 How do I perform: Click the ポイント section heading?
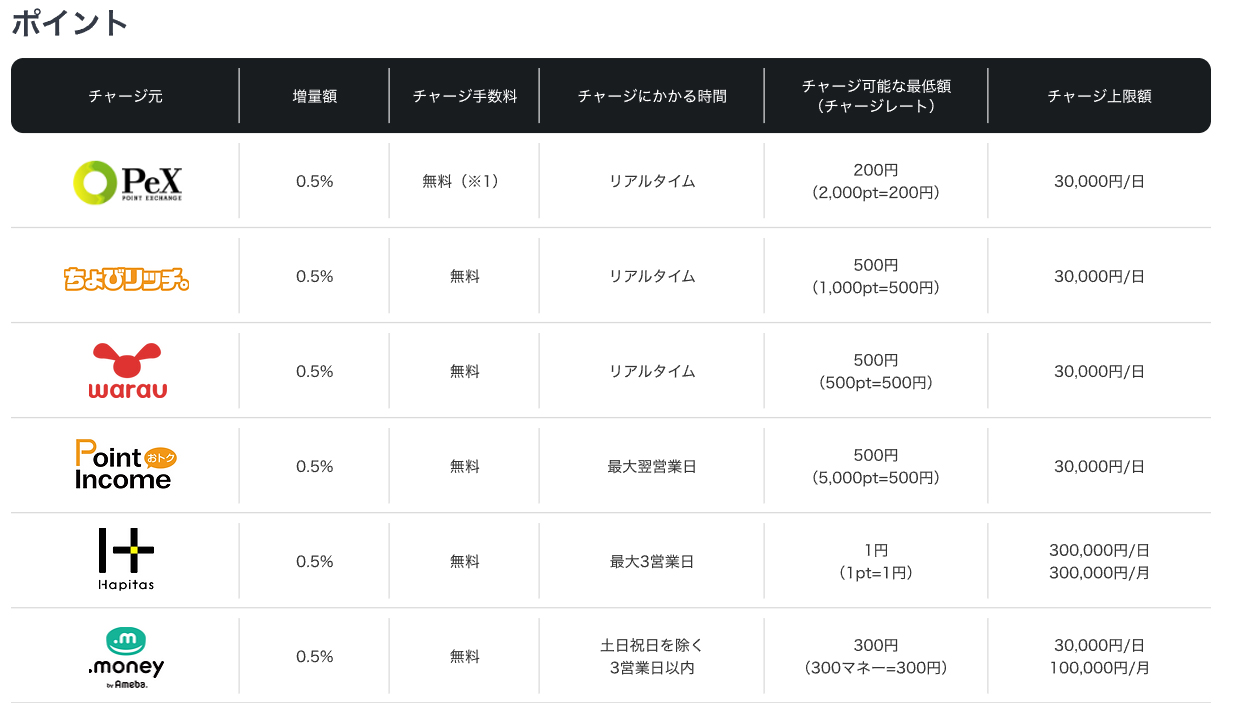click(70, 23)
